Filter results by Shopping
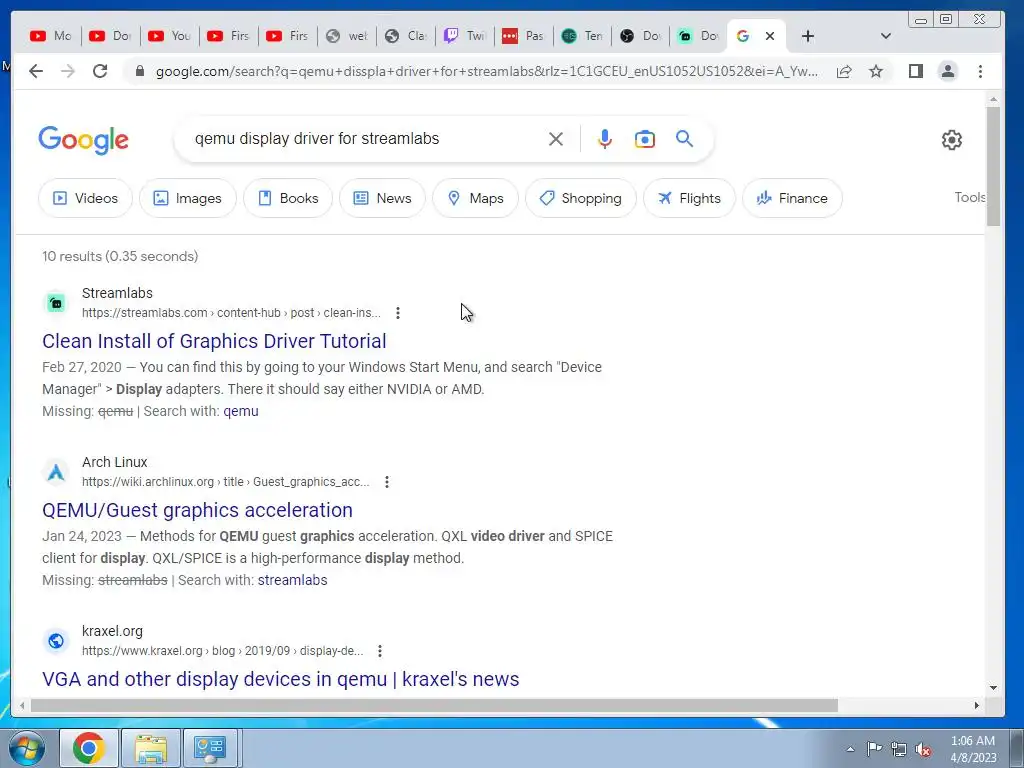Viewport: 1024px width, 768px height. pyautogui.click(x=581, y=198)
